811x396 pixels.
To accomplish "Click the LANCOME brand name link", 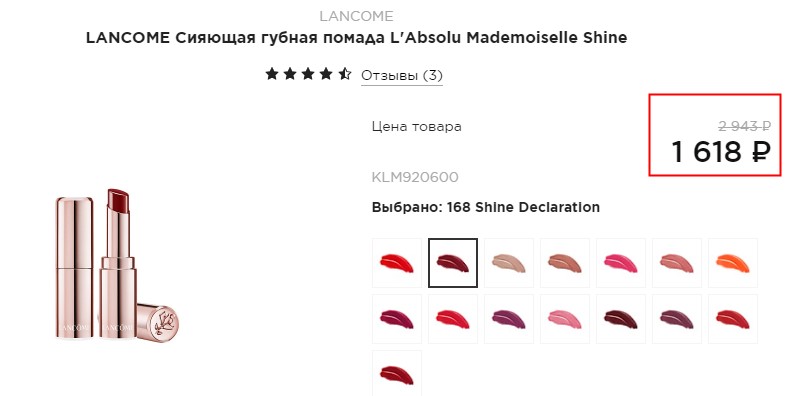I will click(356, 16).
